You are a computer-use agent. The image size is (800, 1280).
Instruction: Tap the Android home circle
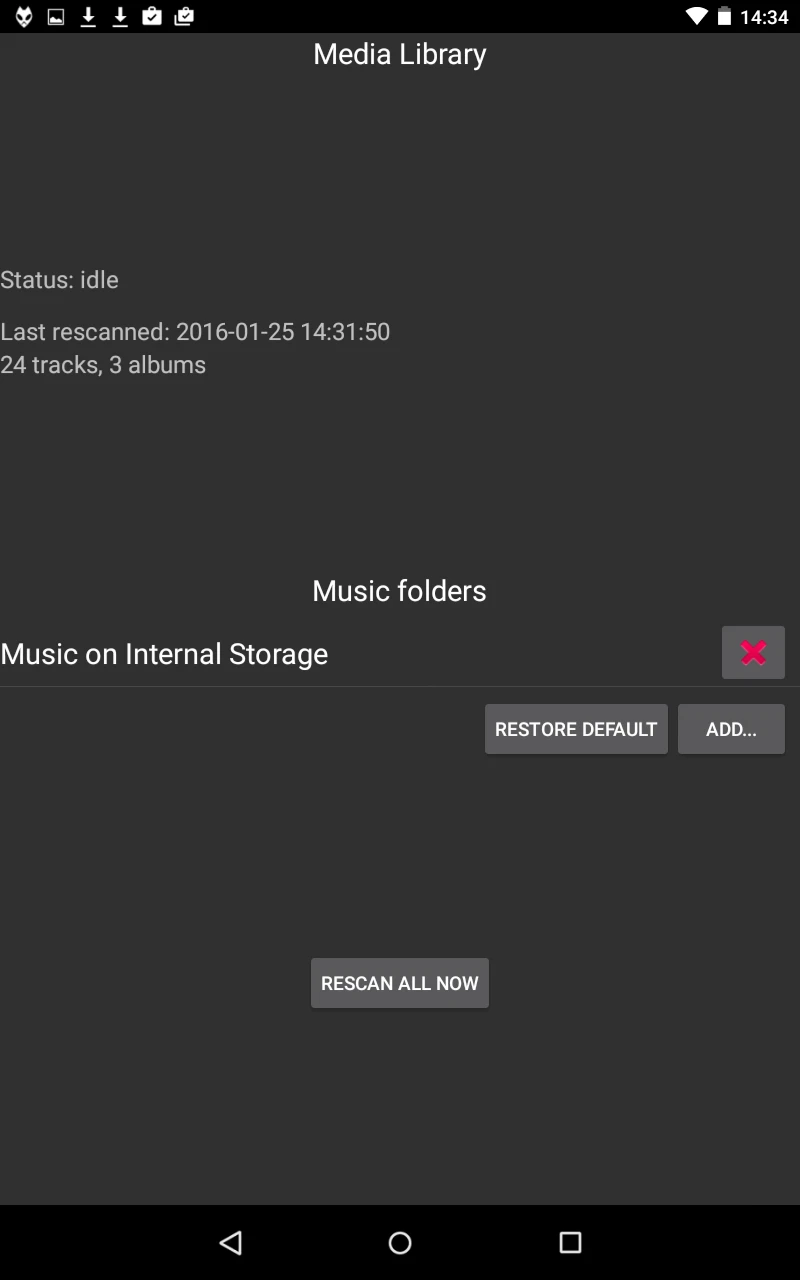(x=400, y=1242)
